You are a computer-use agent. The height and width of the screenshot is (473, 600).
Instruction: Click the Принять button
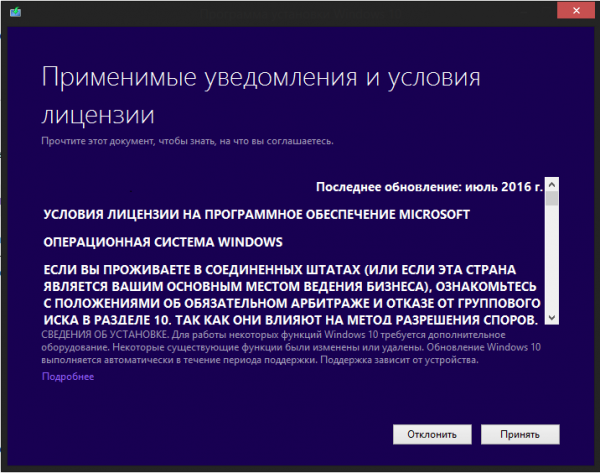(x=520, y=434)
